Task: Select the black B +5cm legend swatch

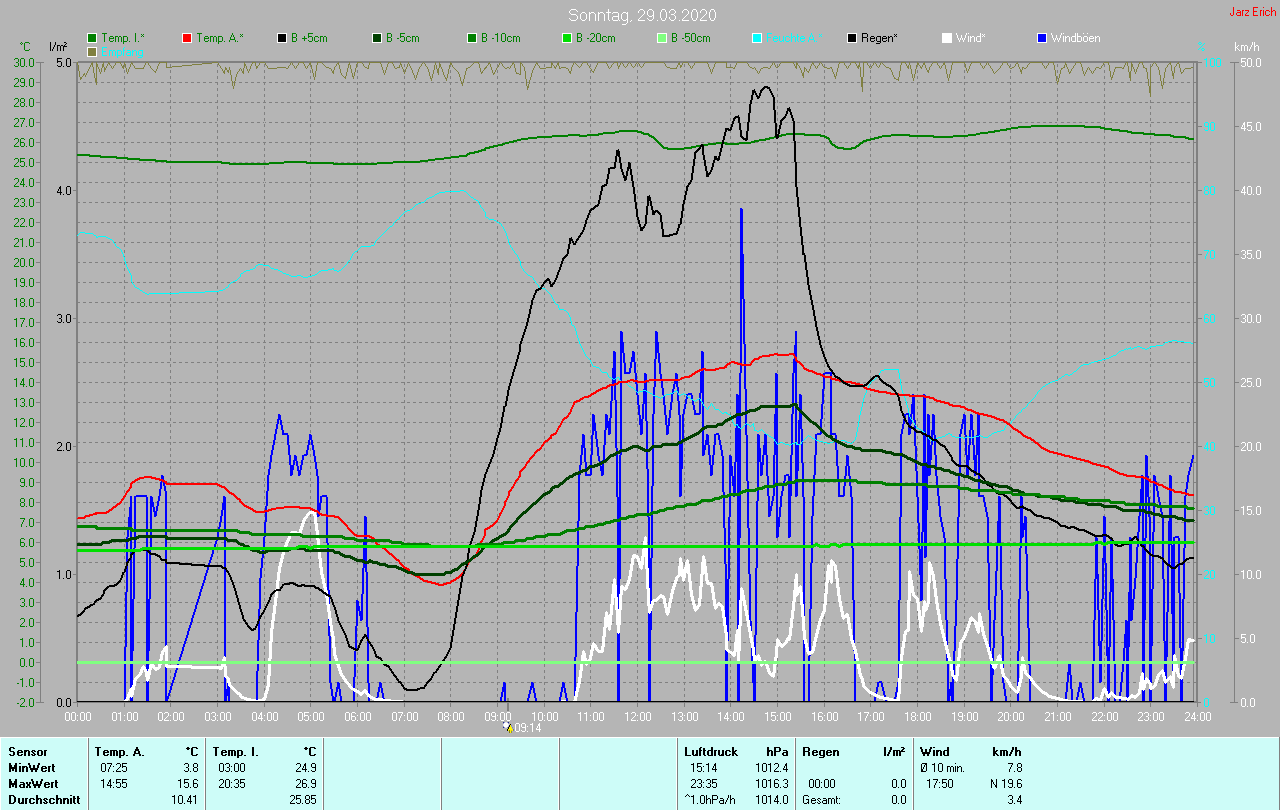Action: tap(282, 38)
